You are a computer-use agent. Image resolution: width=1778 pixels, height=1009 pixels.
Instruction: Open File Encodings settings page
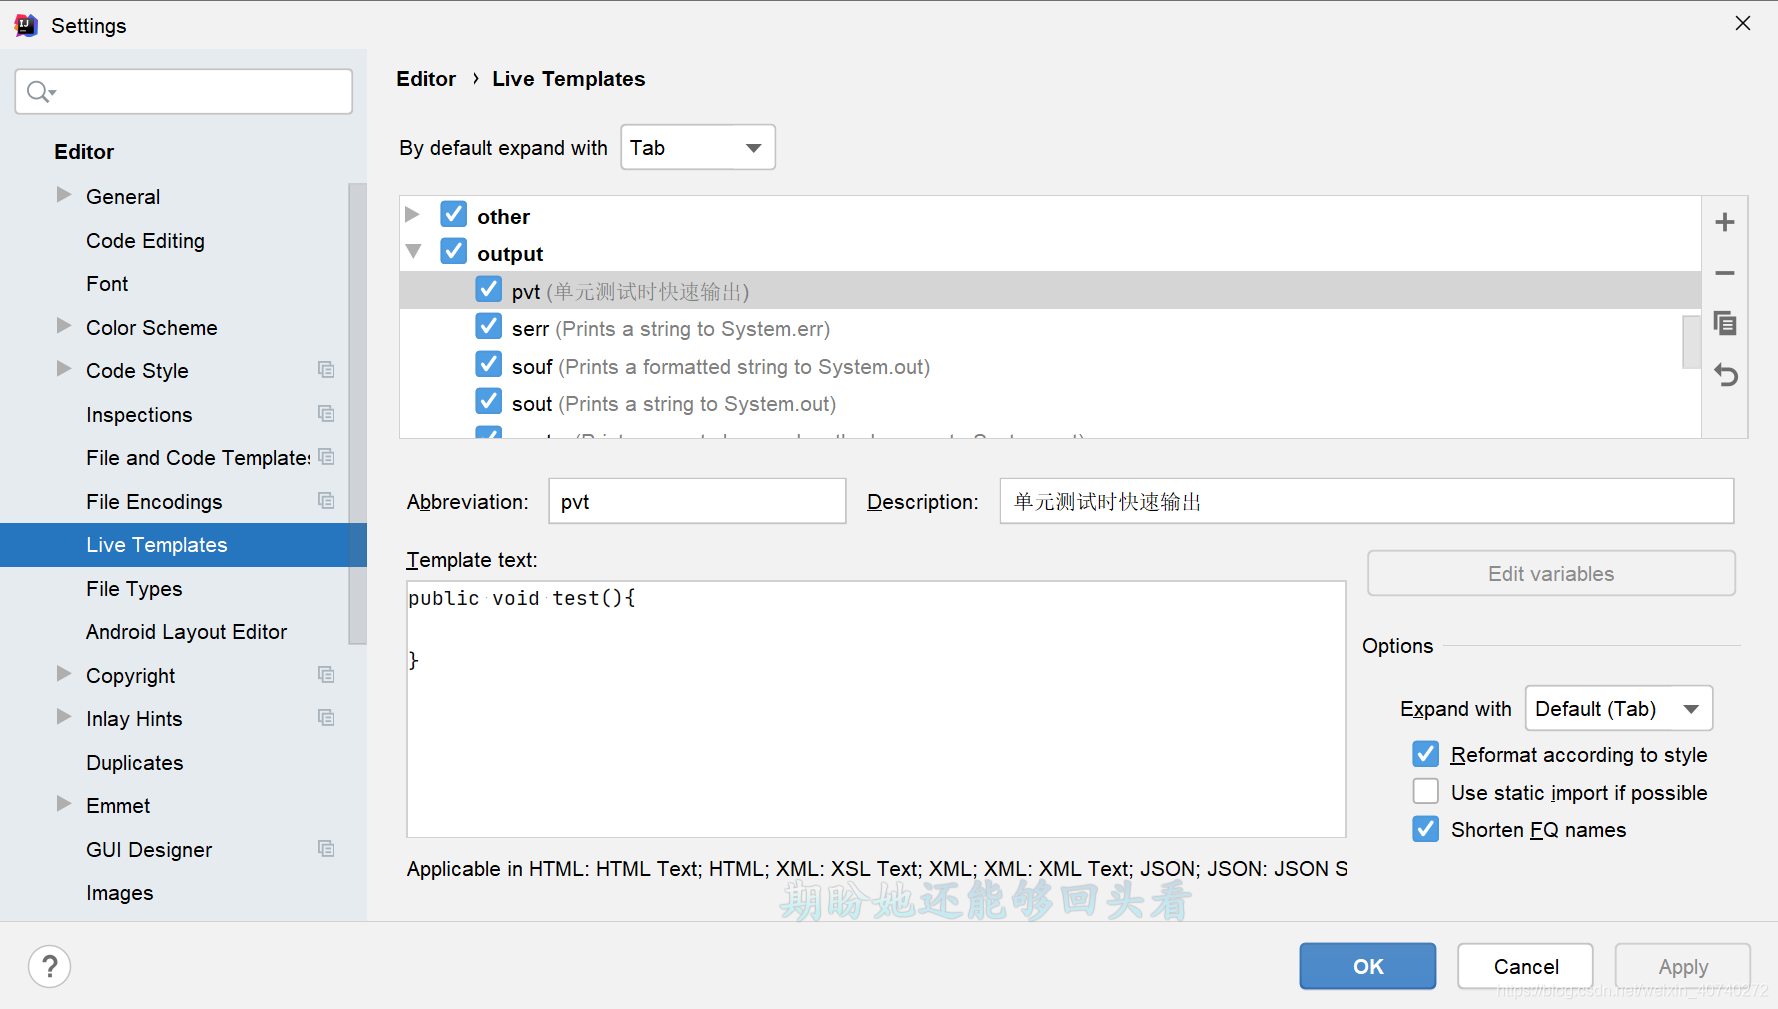[x=154, y=501]
